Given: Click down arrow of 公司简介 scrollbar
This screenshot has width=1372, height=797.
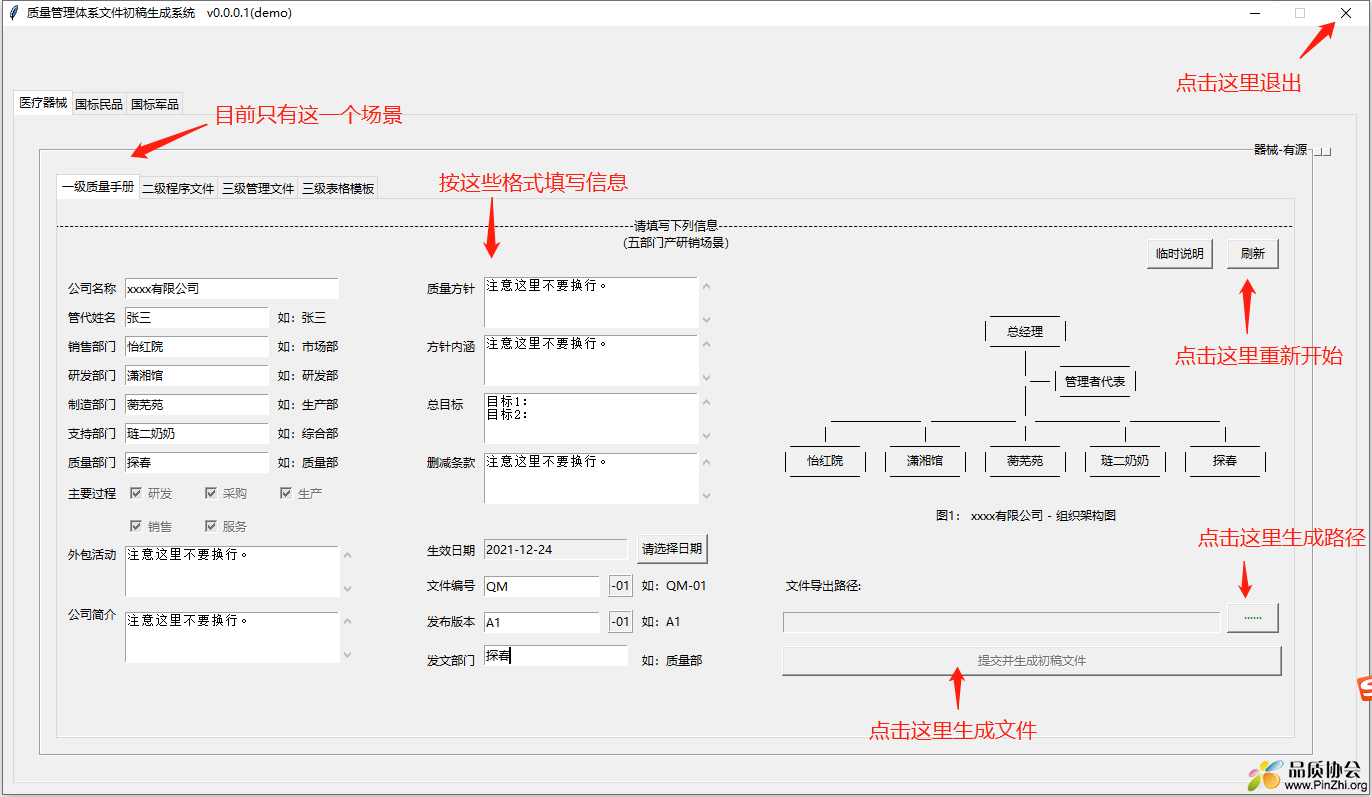Looking at the screenshot, I should [x=348, y=654].
